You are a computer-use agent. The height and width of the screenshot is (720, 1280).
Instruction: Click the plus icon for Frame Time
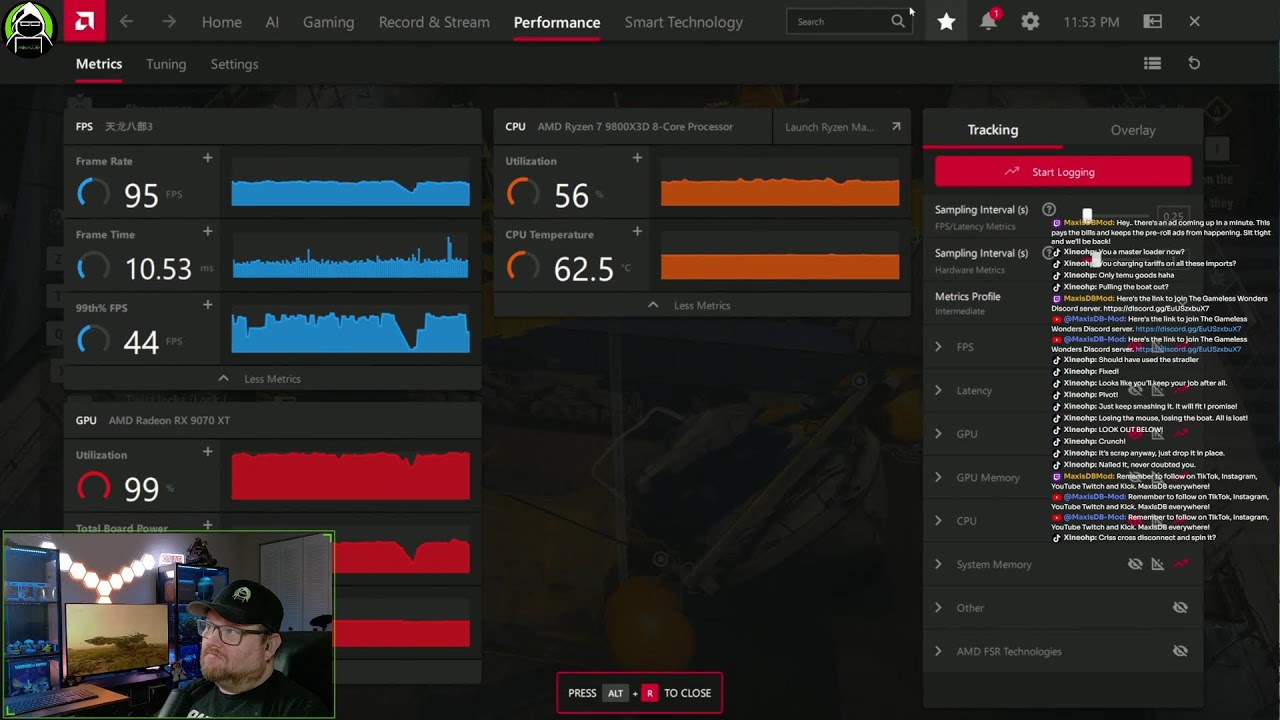208,232
